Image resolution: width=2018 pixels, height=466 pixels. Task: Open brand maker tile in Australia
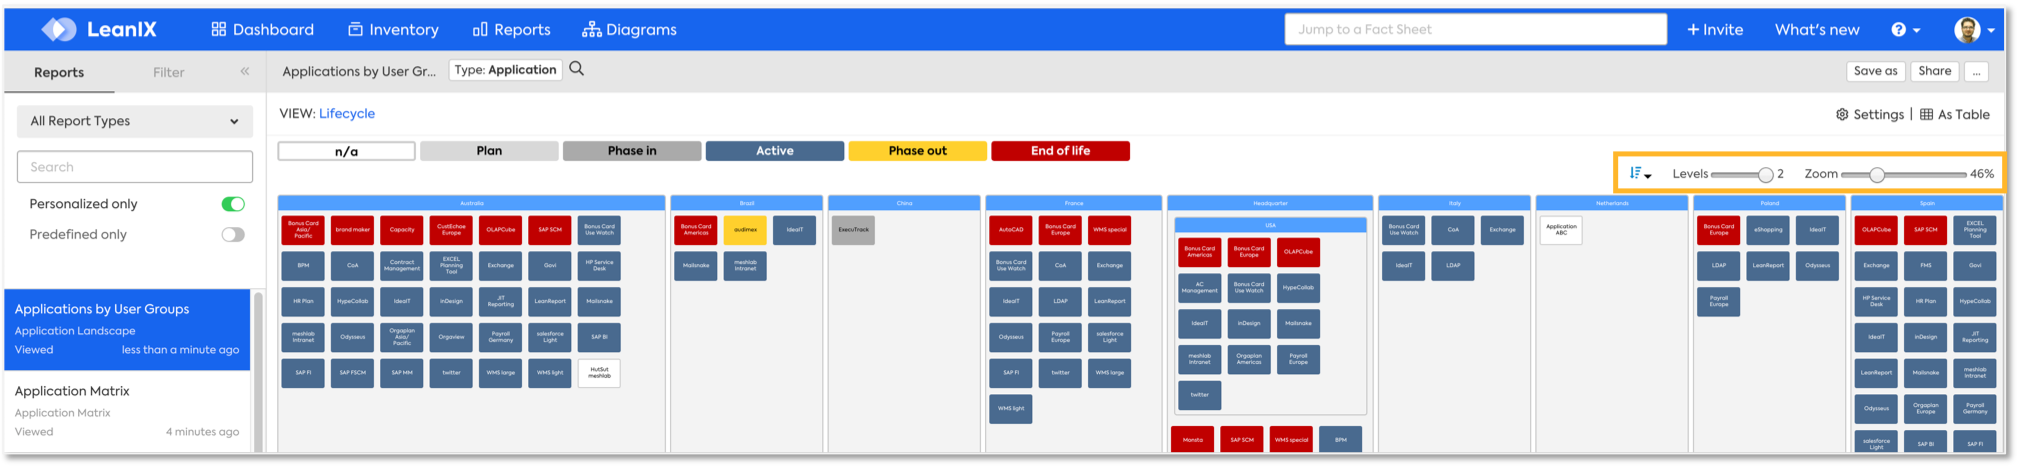(x=352, y=230)
